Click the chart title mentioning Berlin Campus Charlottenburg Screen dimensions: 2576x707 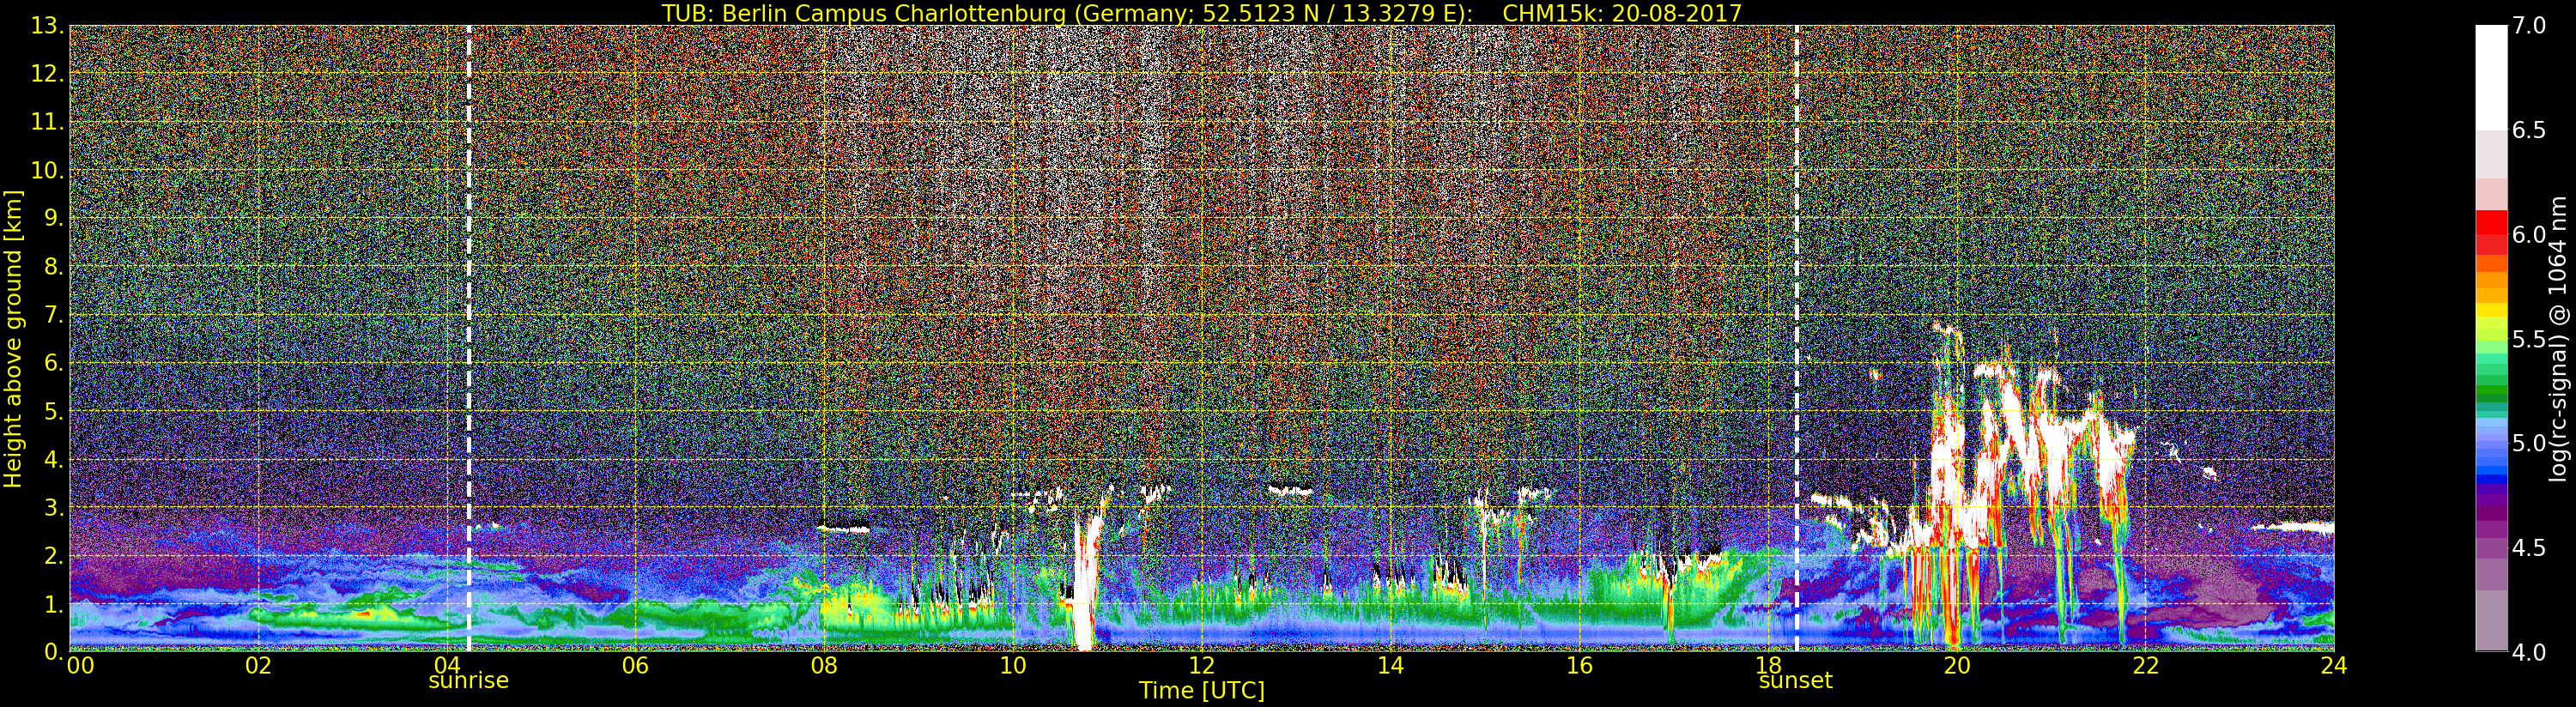[x=1201, y=13]
